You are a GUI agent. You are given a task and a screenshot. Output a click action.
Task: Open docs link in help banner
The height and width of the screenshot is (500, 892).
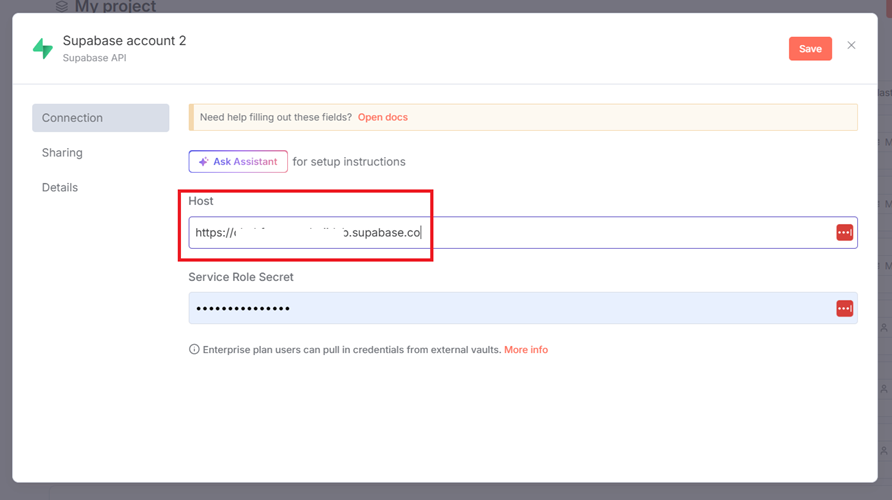point(382,117)
